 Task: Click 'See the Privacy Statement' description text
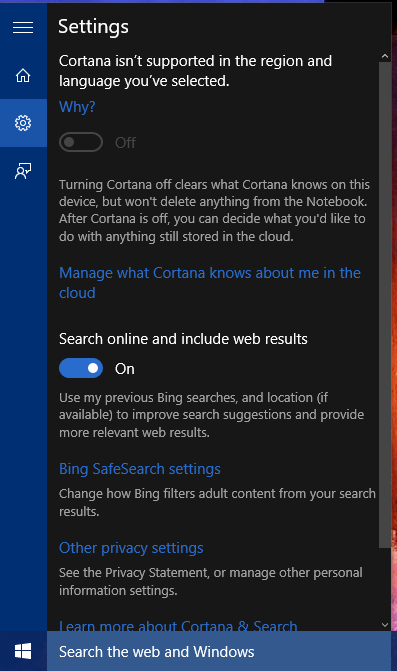click(x=210, y=582)
